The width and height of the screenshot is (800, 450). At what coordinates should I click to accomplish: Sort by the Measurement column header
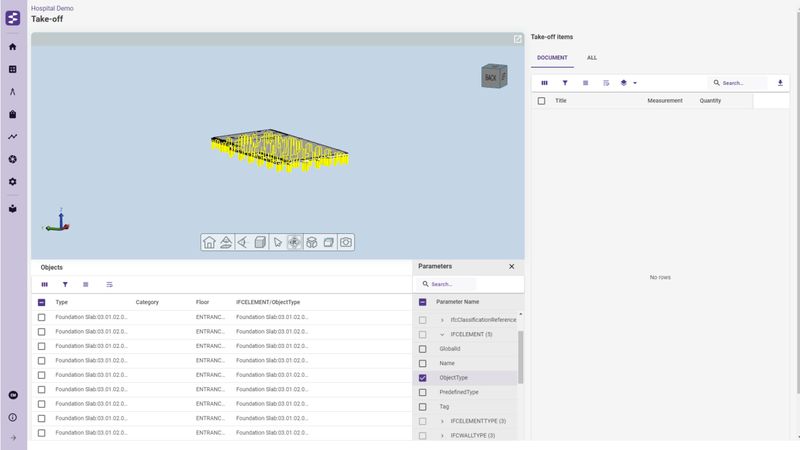(665, 101)
